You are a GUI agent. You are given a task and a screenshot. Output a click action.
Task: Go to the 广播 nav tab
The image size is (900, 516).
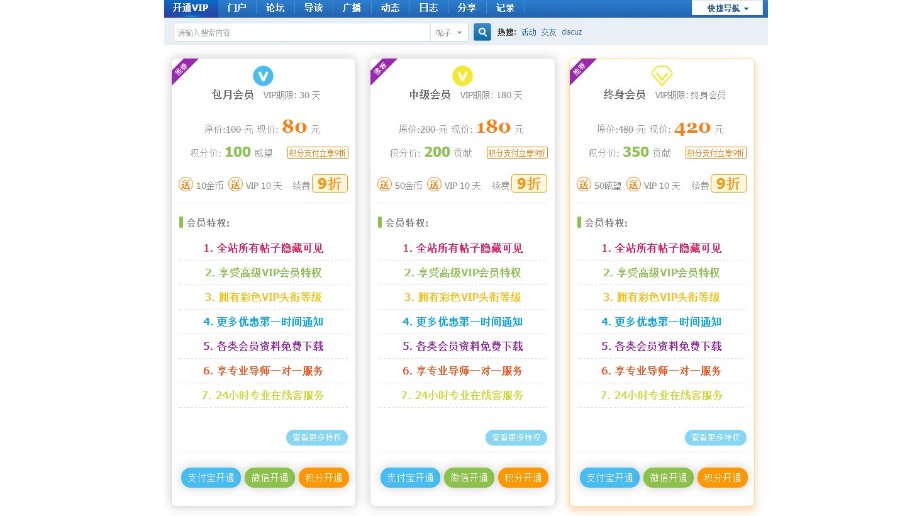coord(351,8)
